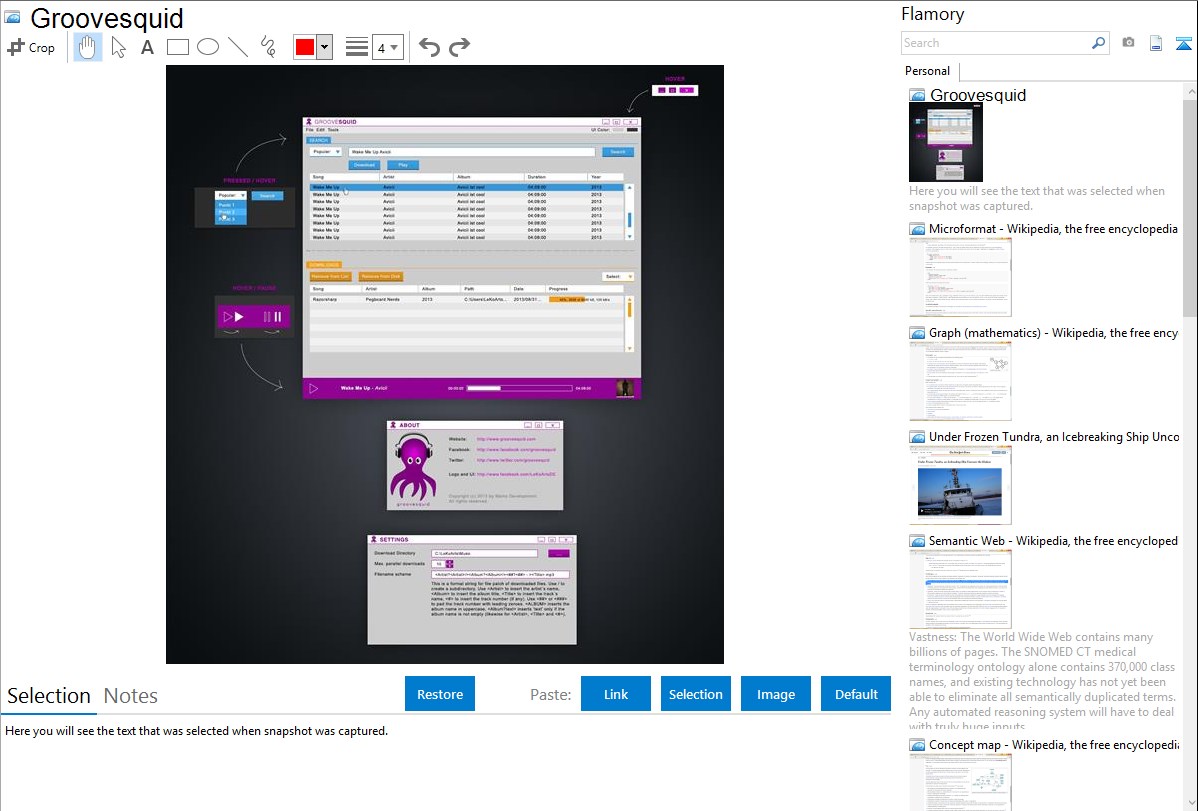Screen dimensions: 1198x811
Task: Click the snapshot icon beside Graph (mathematics)
Action: coord(917,333)
